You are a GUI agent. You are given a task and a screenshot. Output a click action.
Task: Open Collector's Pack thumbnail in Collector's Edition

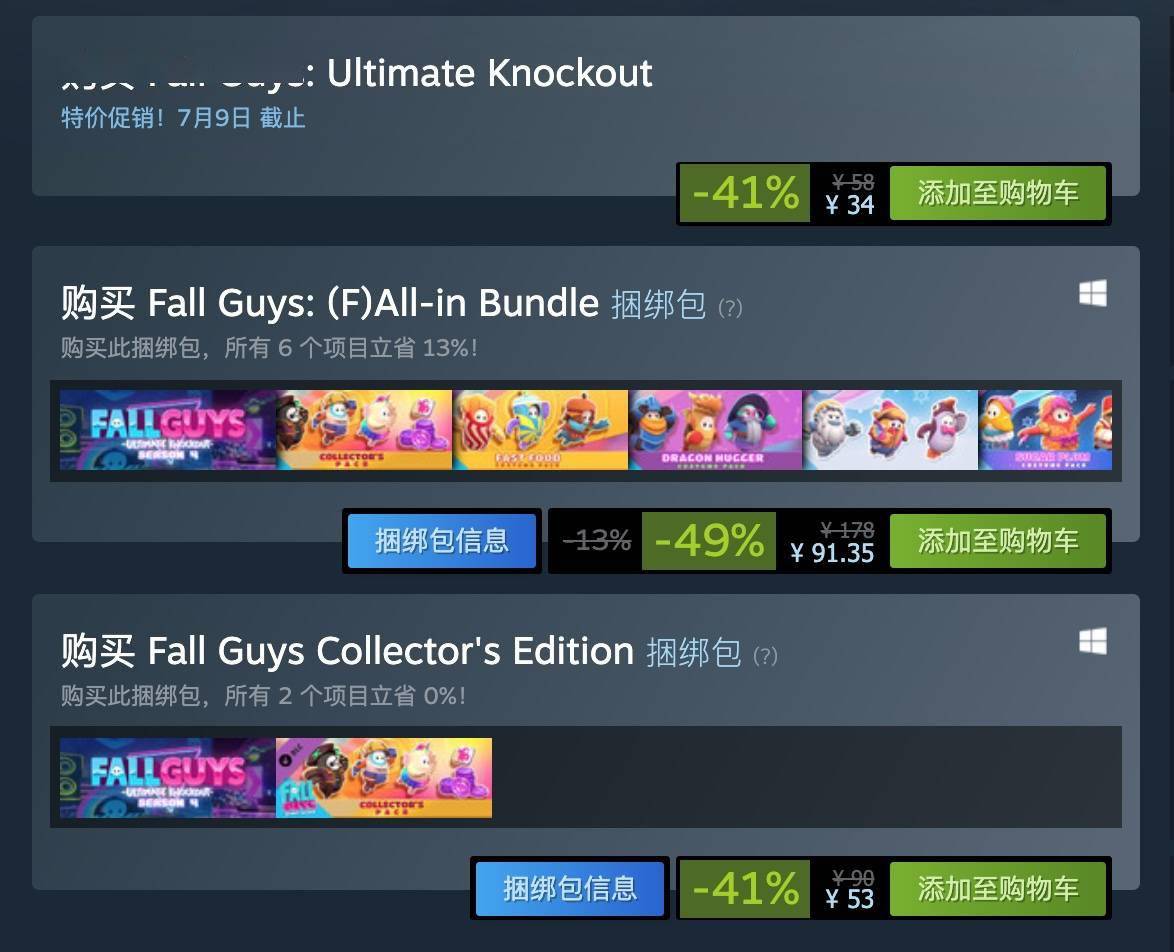pos(384,778)
